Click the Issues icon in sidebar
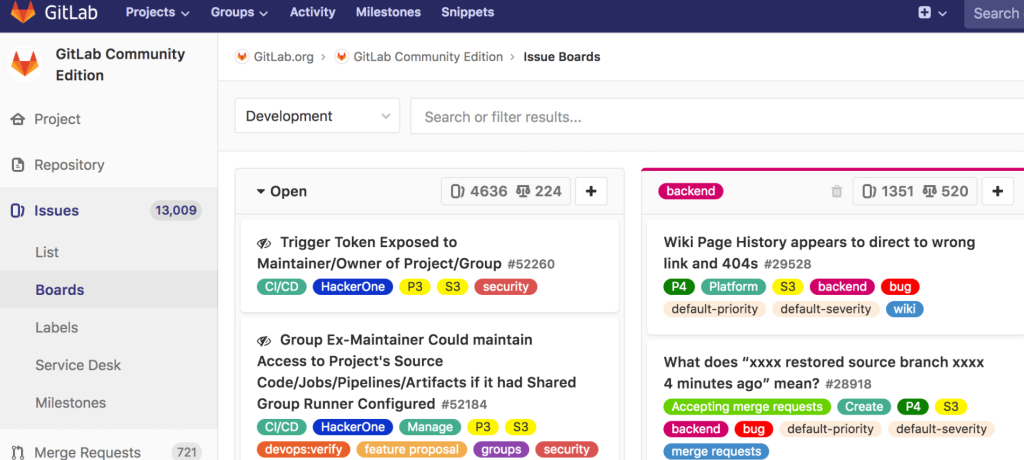 pos(18,210)
